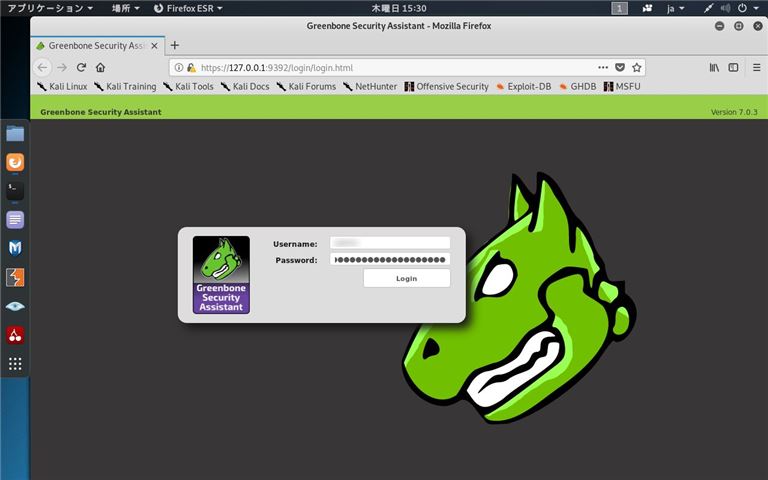Reload the page with the refresh icon
This screenshot has width=768, height=480.
coord(81,68)
